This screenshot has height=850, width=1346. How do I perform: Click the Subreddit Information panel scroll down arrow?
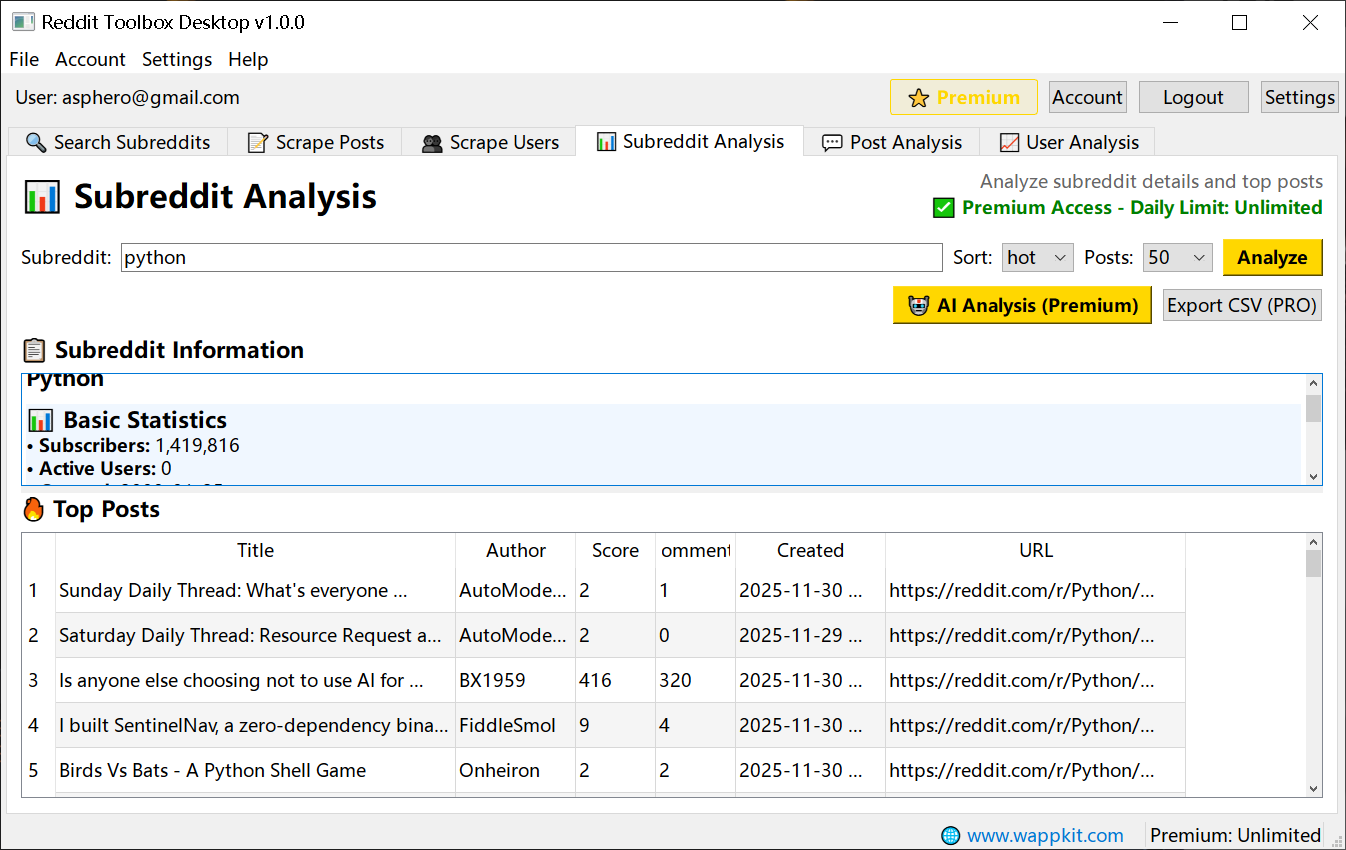click(1313, 476)
